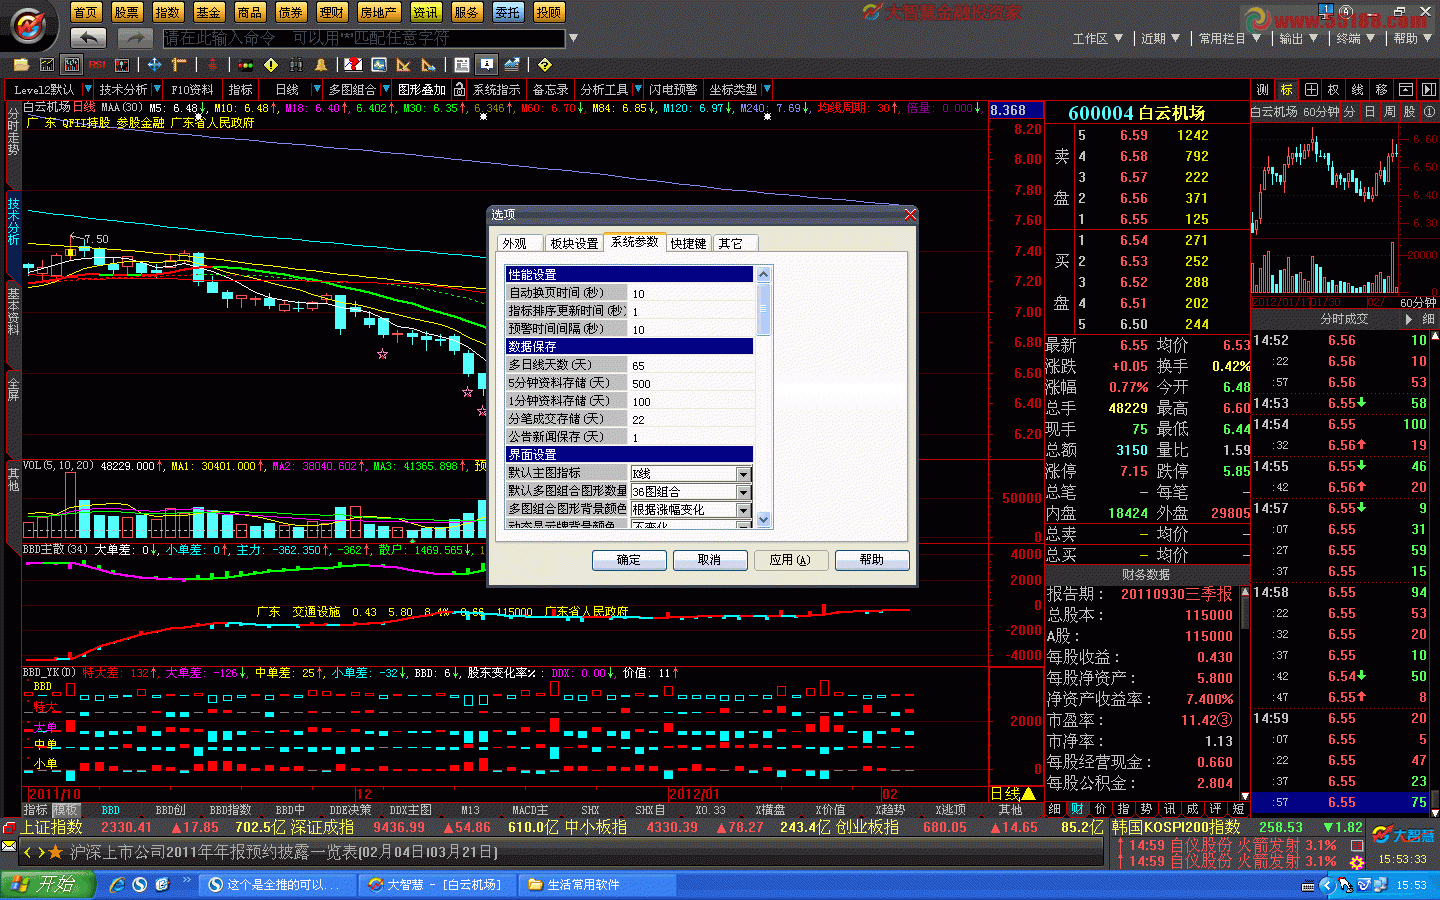The width and height of the screenshot is (1440, 900).
Task: Select the RSI indicator toolbar icon
Action: coord(97,65)
